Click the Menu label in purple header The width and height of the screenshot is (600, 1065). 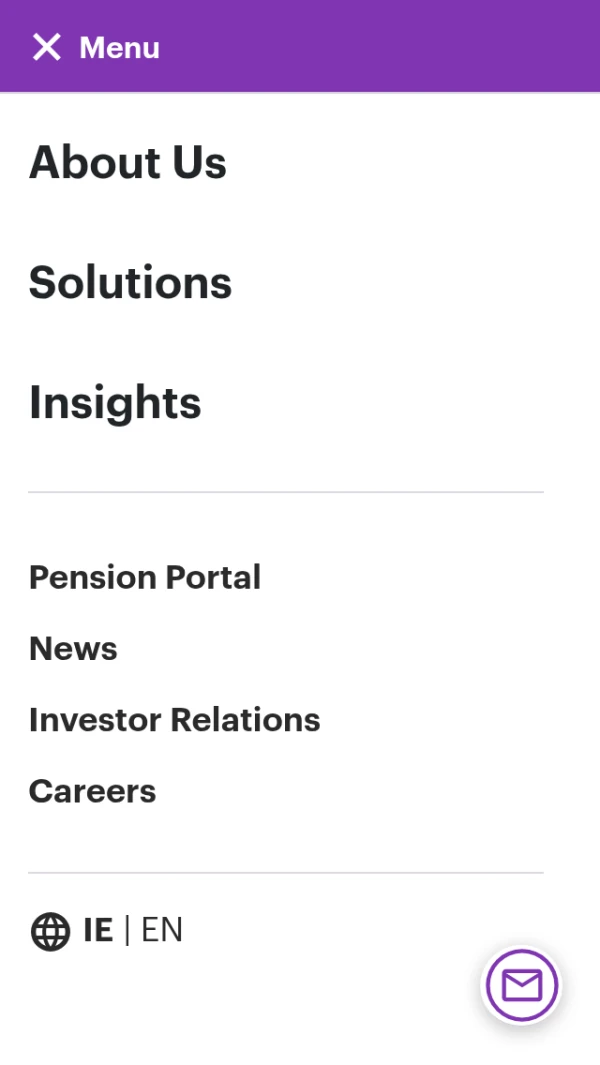coord(120,48)
